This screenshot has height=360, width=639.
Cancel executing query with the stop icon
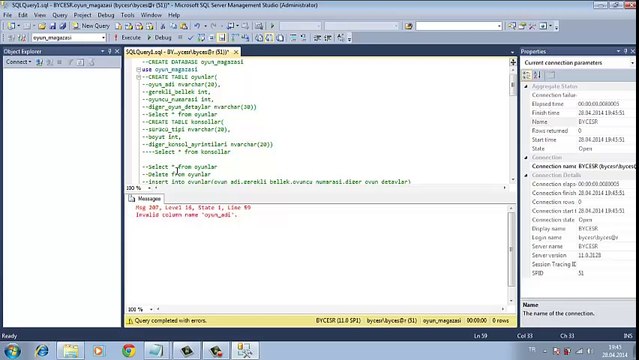[180, 38]
